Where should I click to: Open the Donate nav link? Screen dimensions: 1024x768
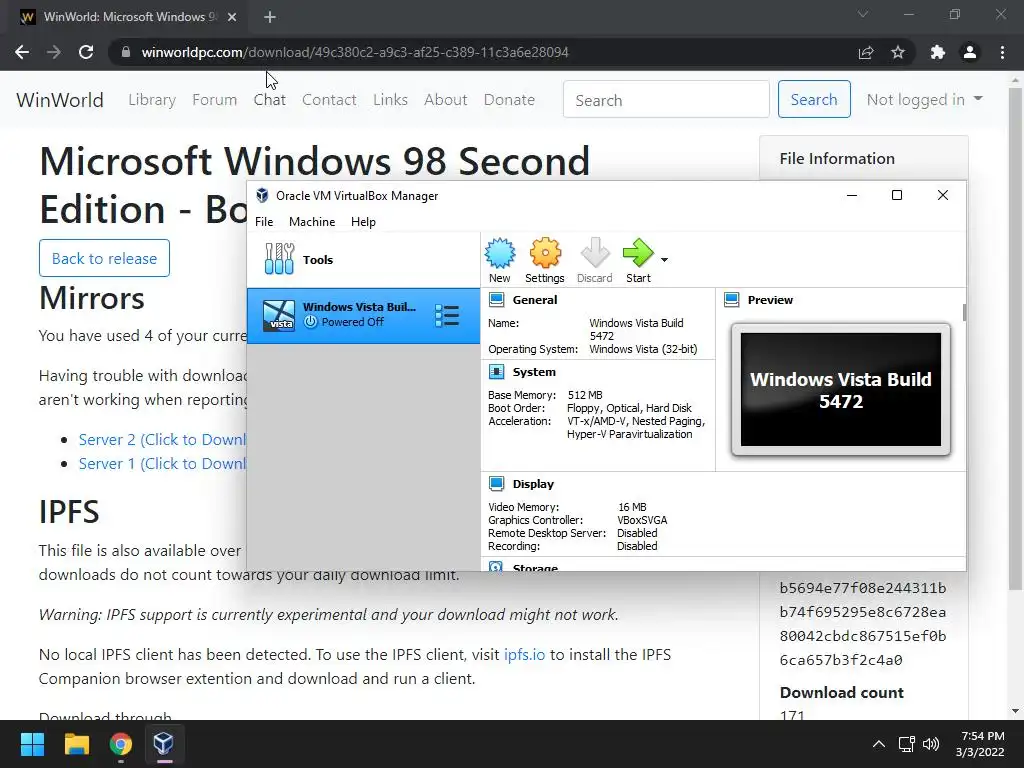click(x=509, y=100)
